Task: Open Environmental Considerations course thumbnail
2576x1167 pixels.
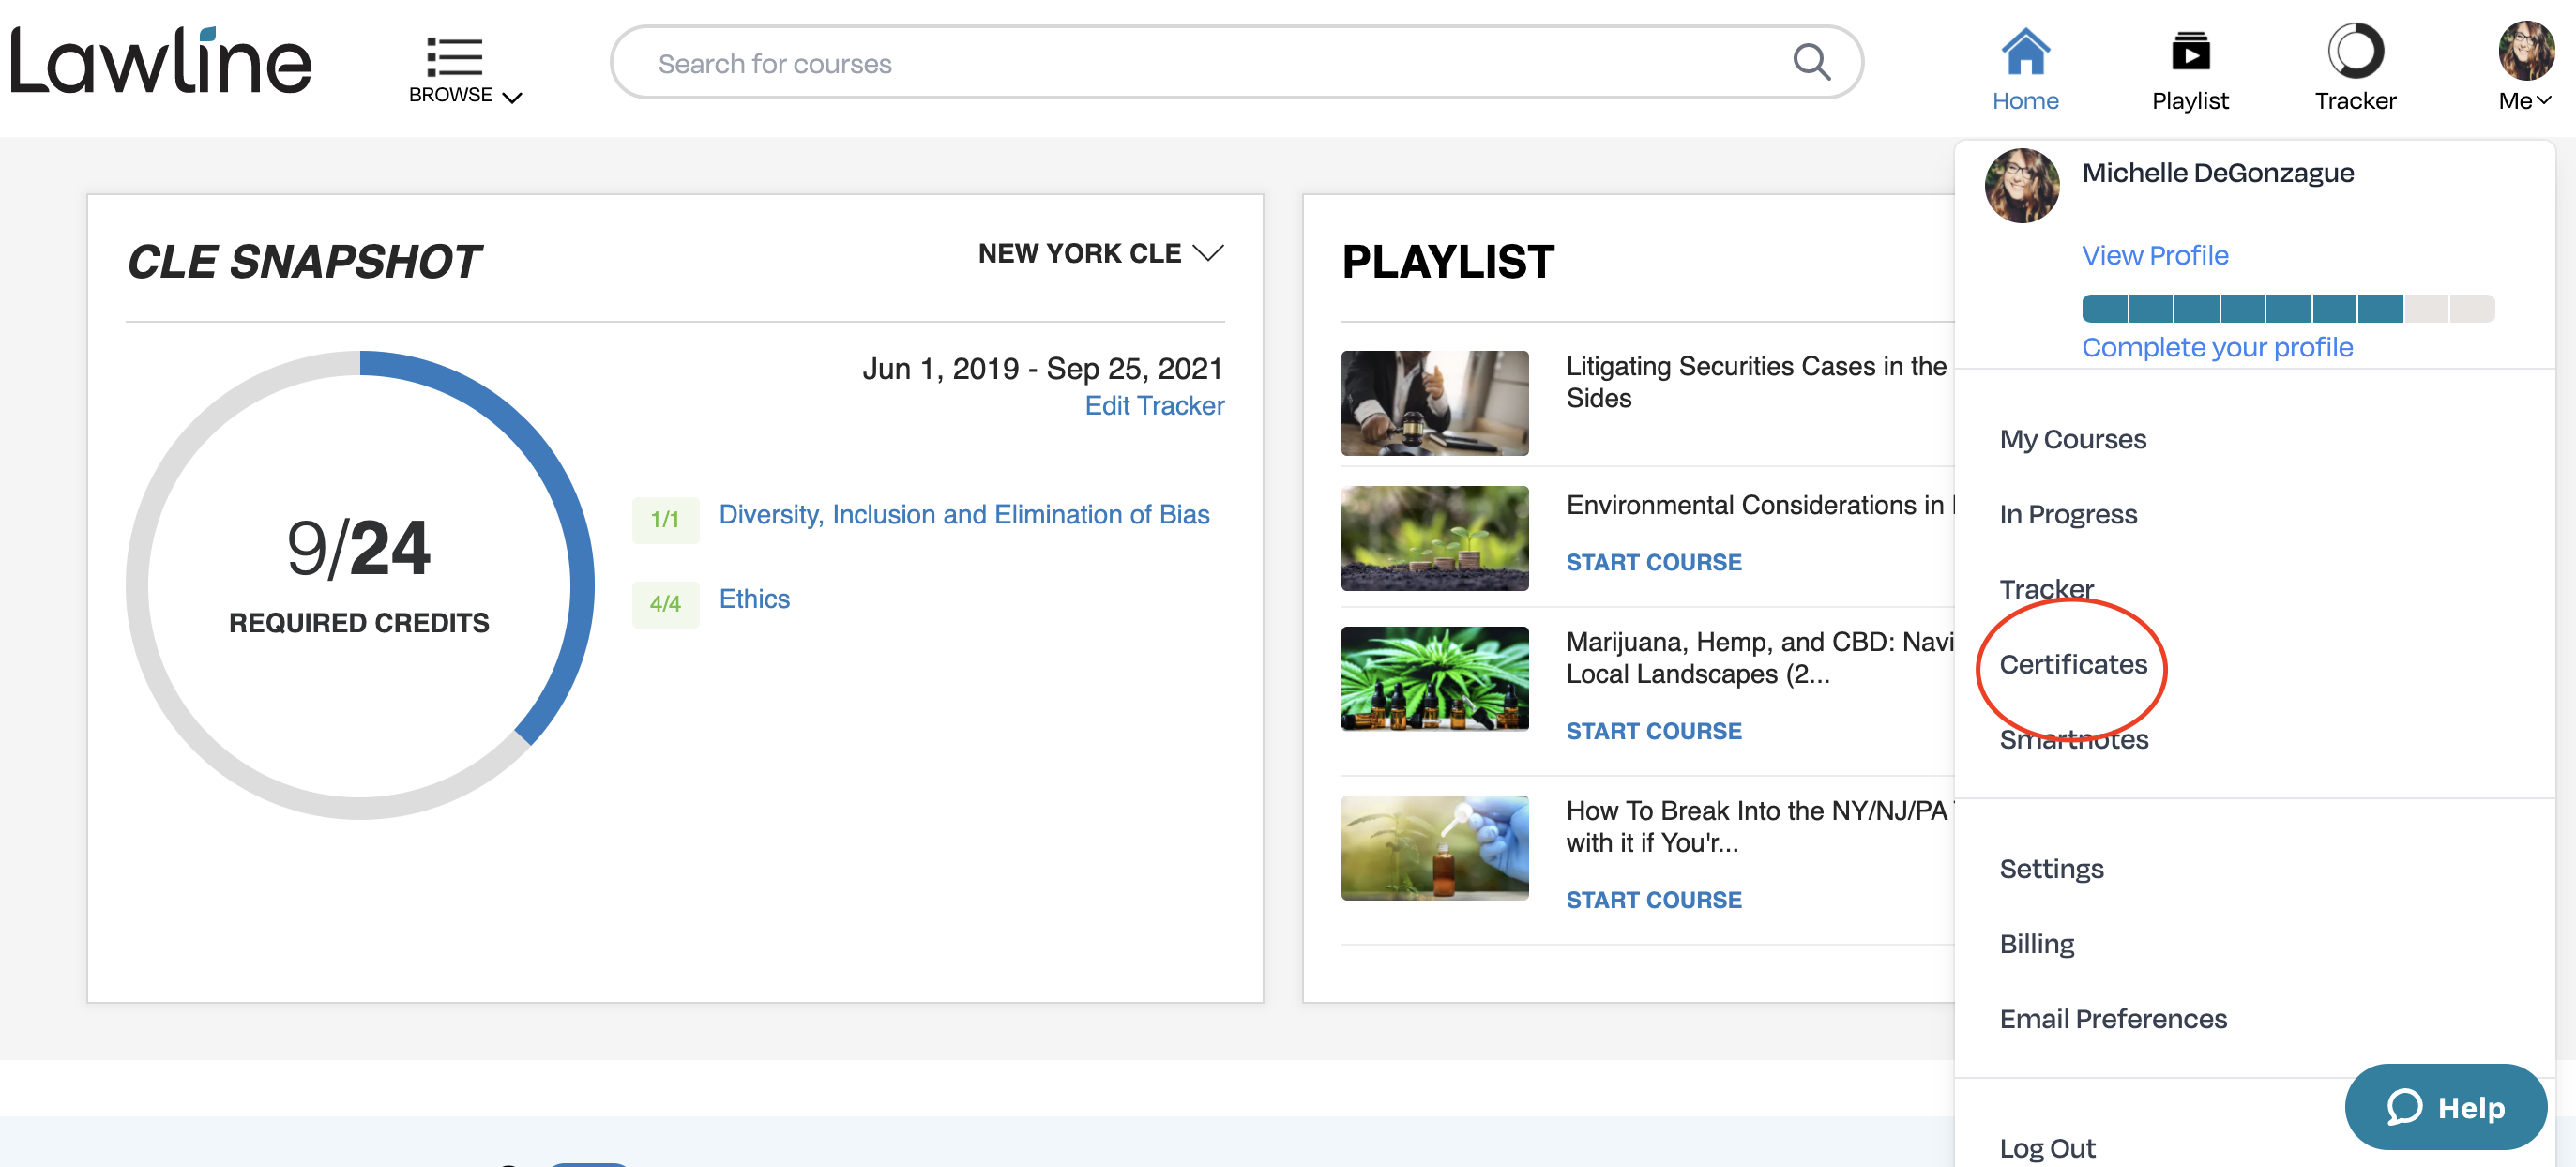Action: pos(1434,538)
